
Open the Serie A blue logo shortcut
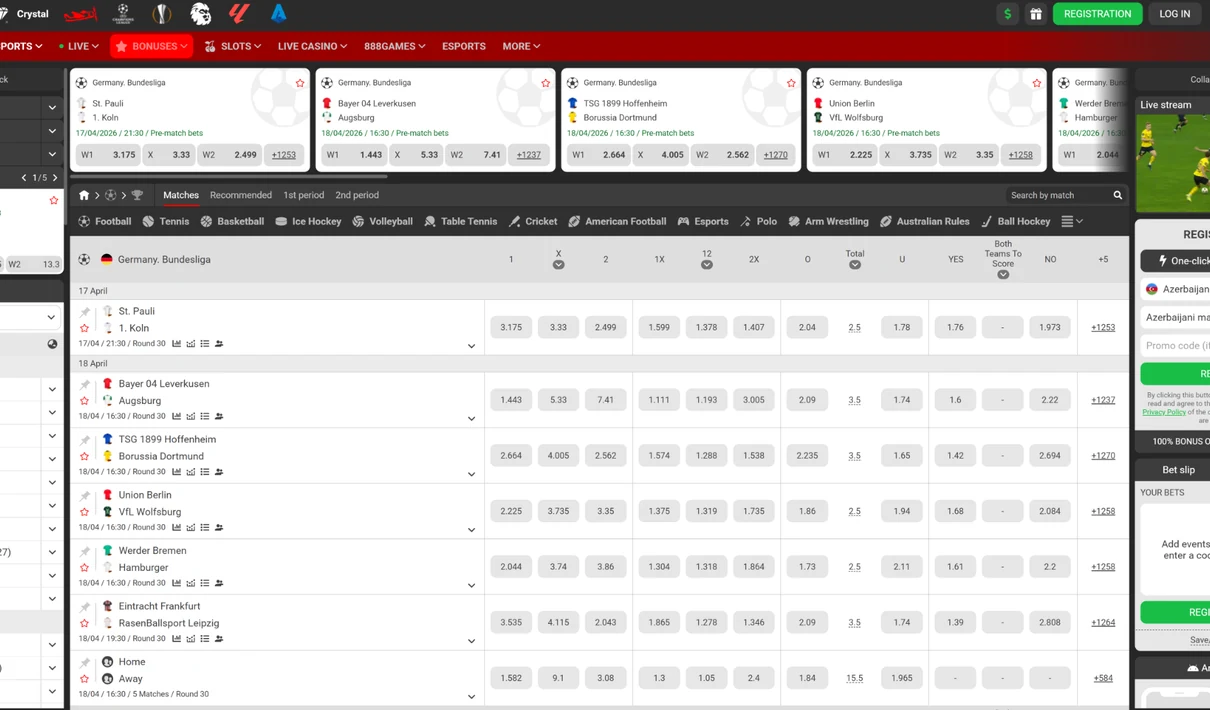(278, 14)
